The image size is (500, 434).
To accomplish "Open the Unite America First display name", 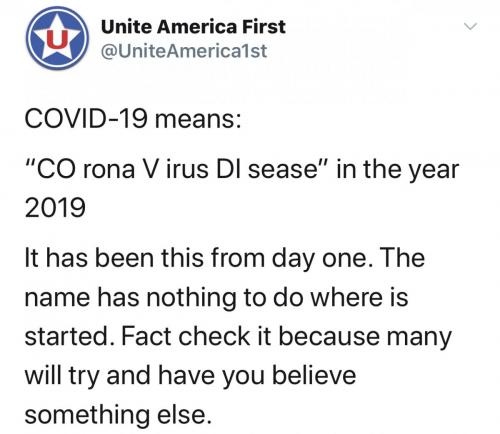I will (x=193, y=27).
